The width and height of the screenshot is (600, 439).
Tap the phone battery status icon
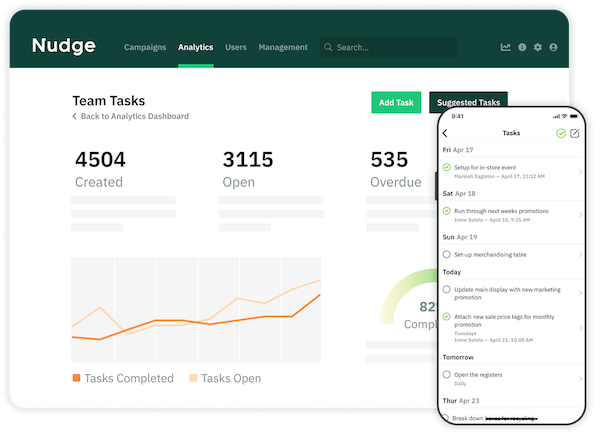[x=574, y=116]
